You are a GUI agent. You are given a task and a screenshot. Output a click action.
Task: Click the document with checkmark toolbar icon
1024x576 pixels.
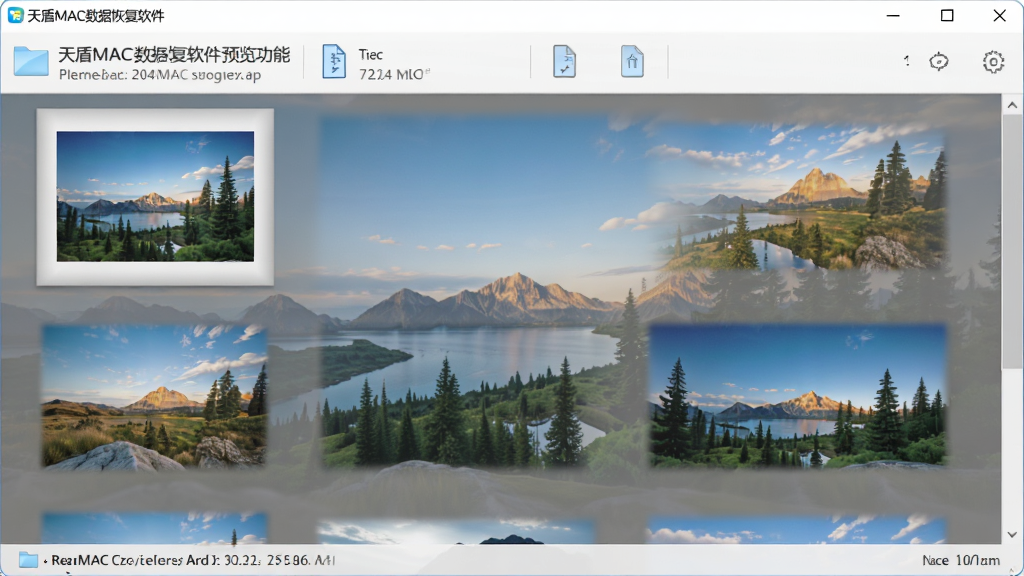point(564,62)
